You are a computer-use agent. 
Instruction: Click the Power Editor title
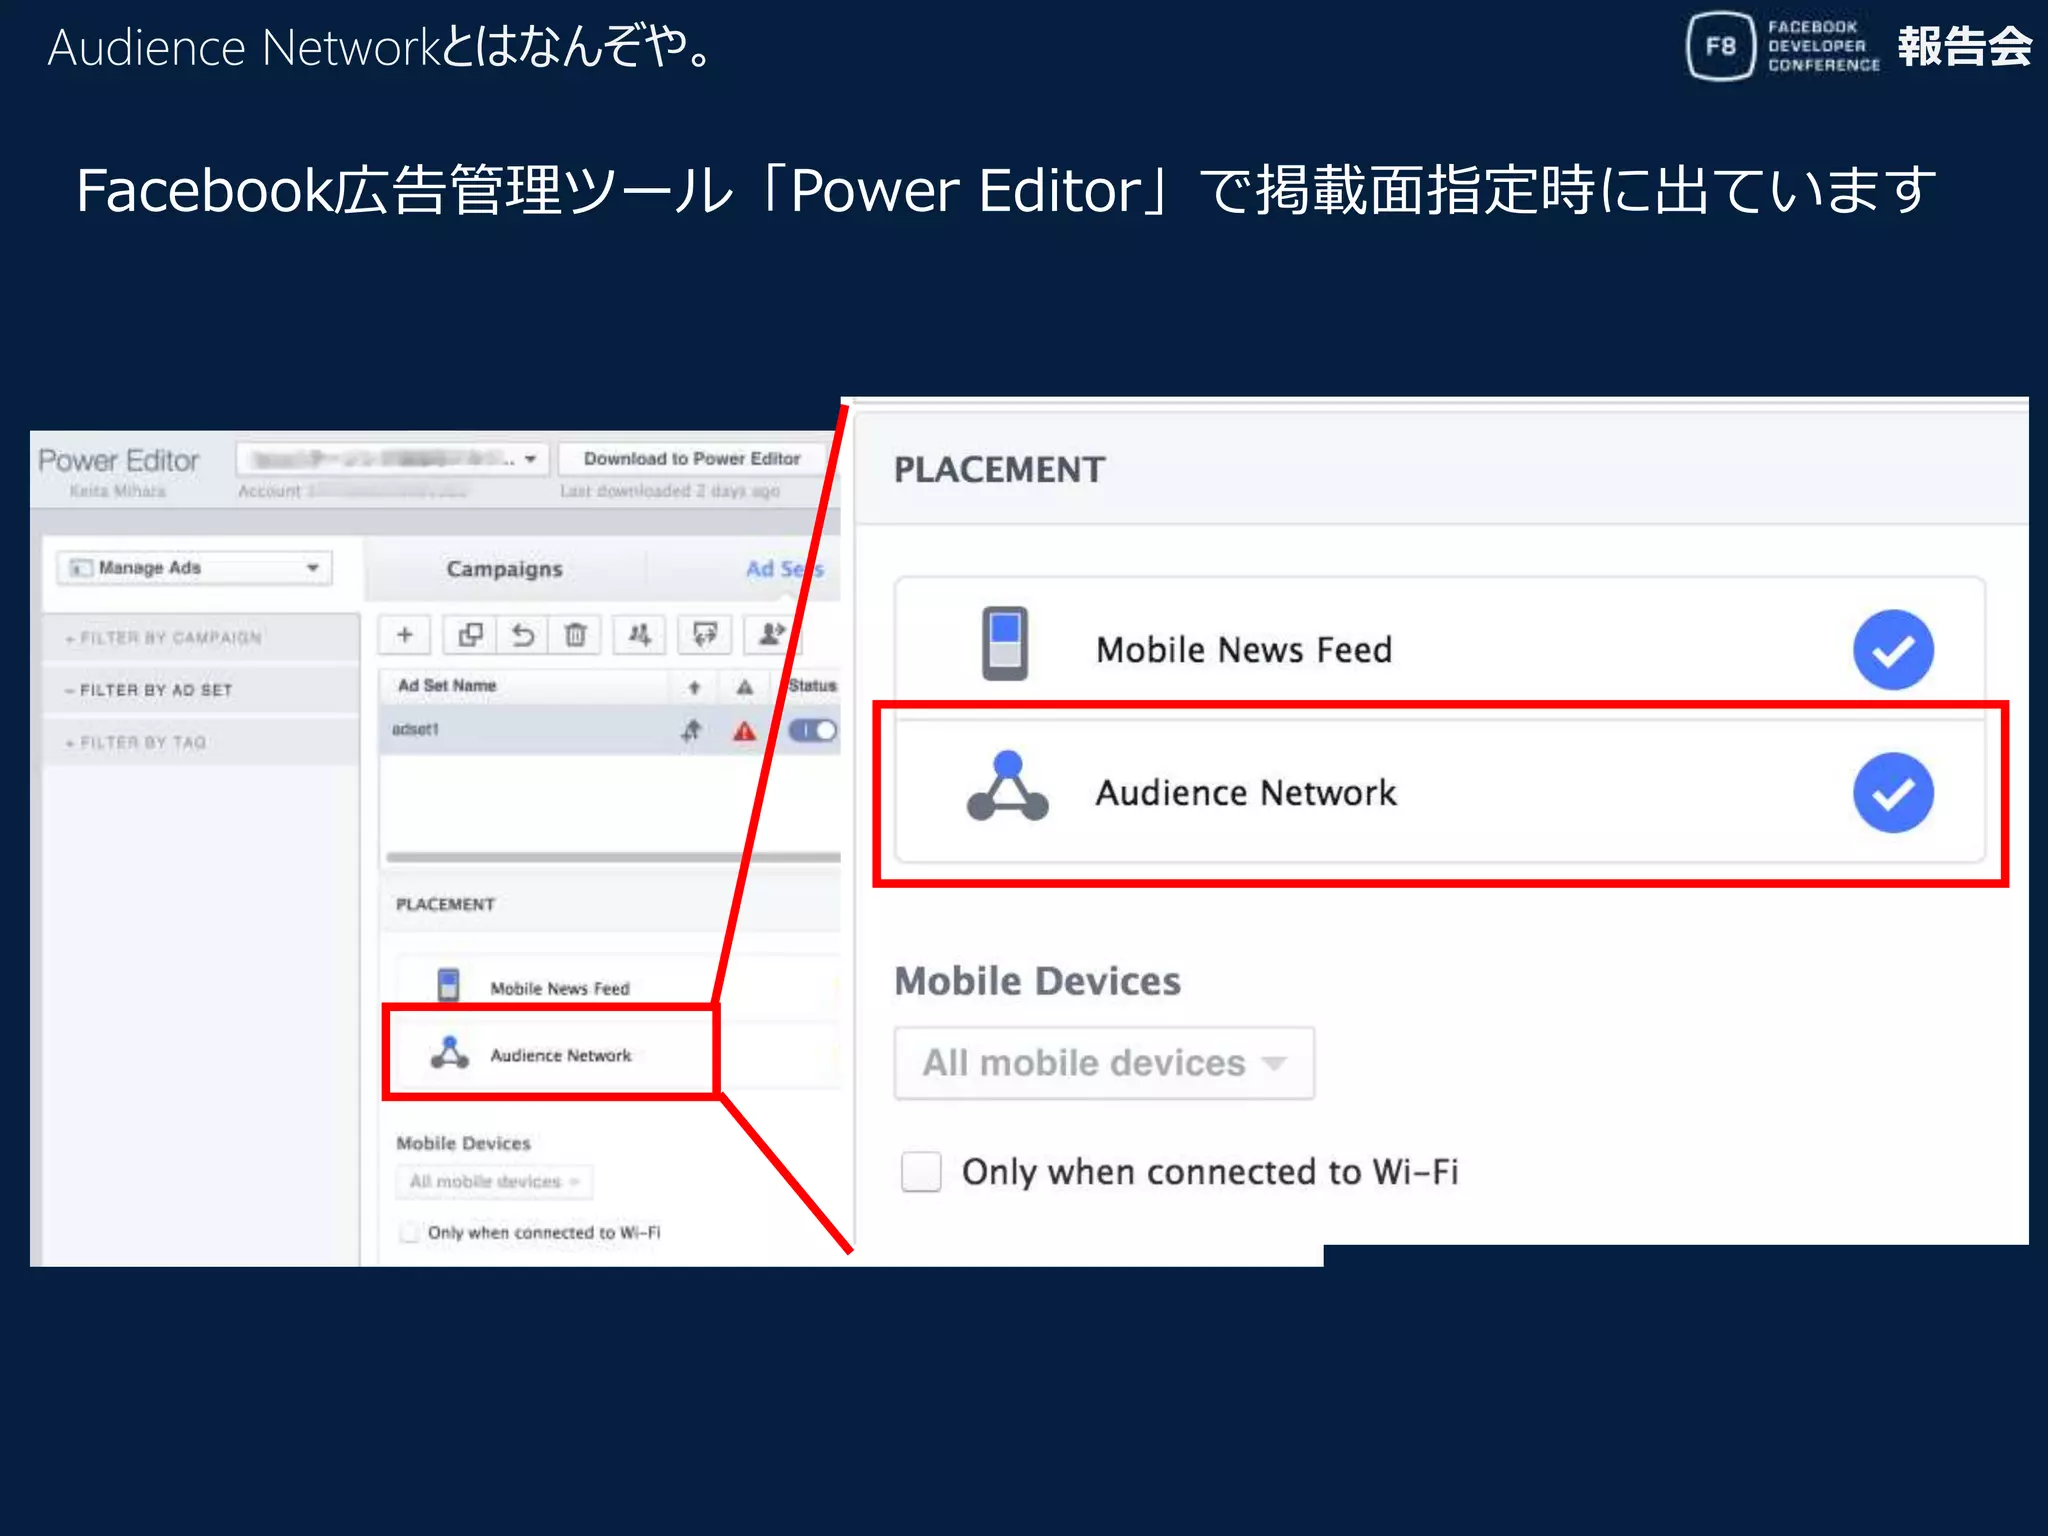[x=118, y=461]
